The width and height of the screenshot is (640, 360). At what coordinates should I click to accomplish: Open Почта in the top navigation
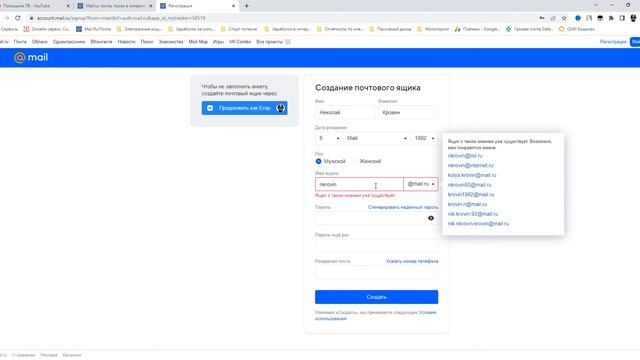coord(20,42)
